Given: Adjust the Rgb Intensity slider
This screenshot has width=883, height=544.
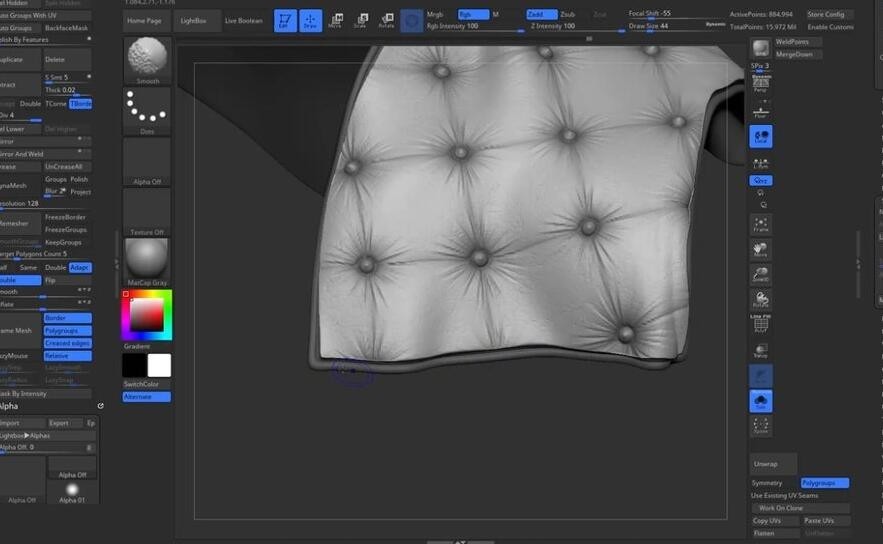Looking at the screenshot, I should (x=475, y=26).
